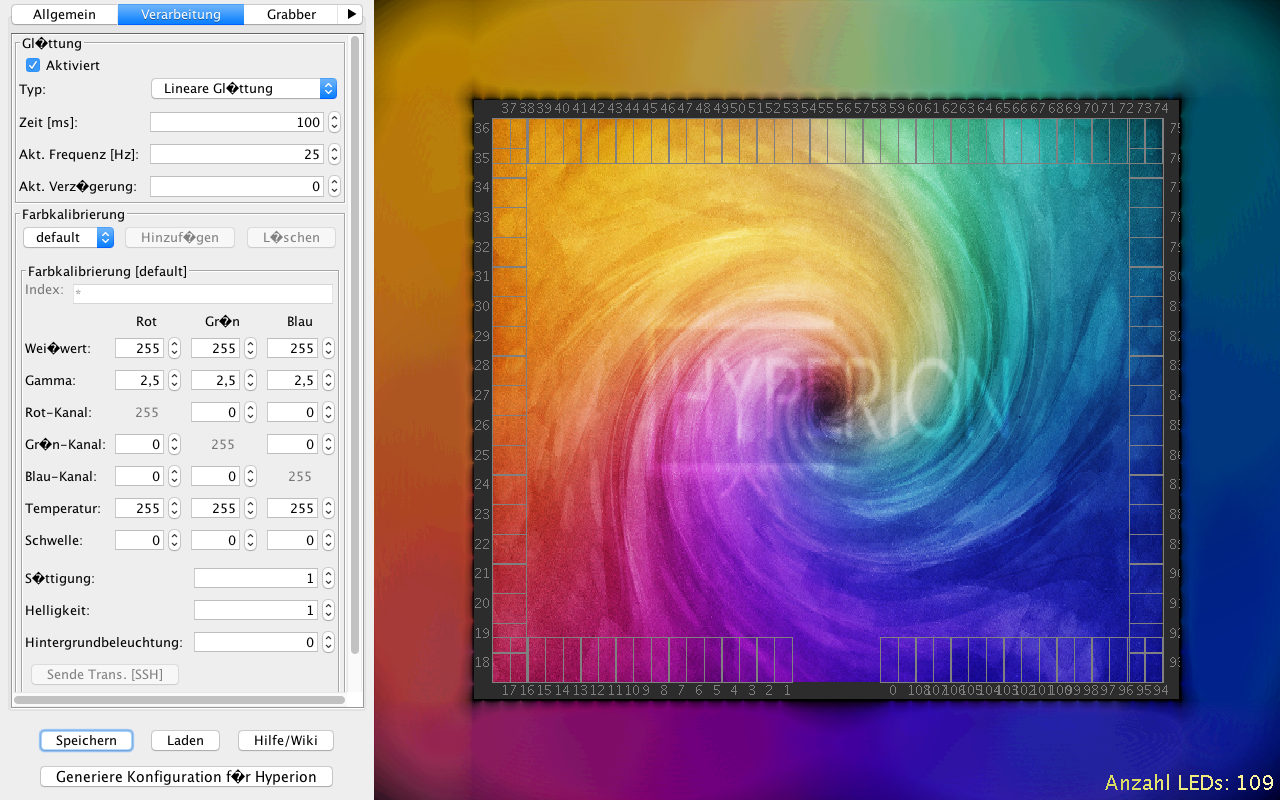Click the tab overflow arrow right of Grabber

pyautogui.click(x=350, y=14)
